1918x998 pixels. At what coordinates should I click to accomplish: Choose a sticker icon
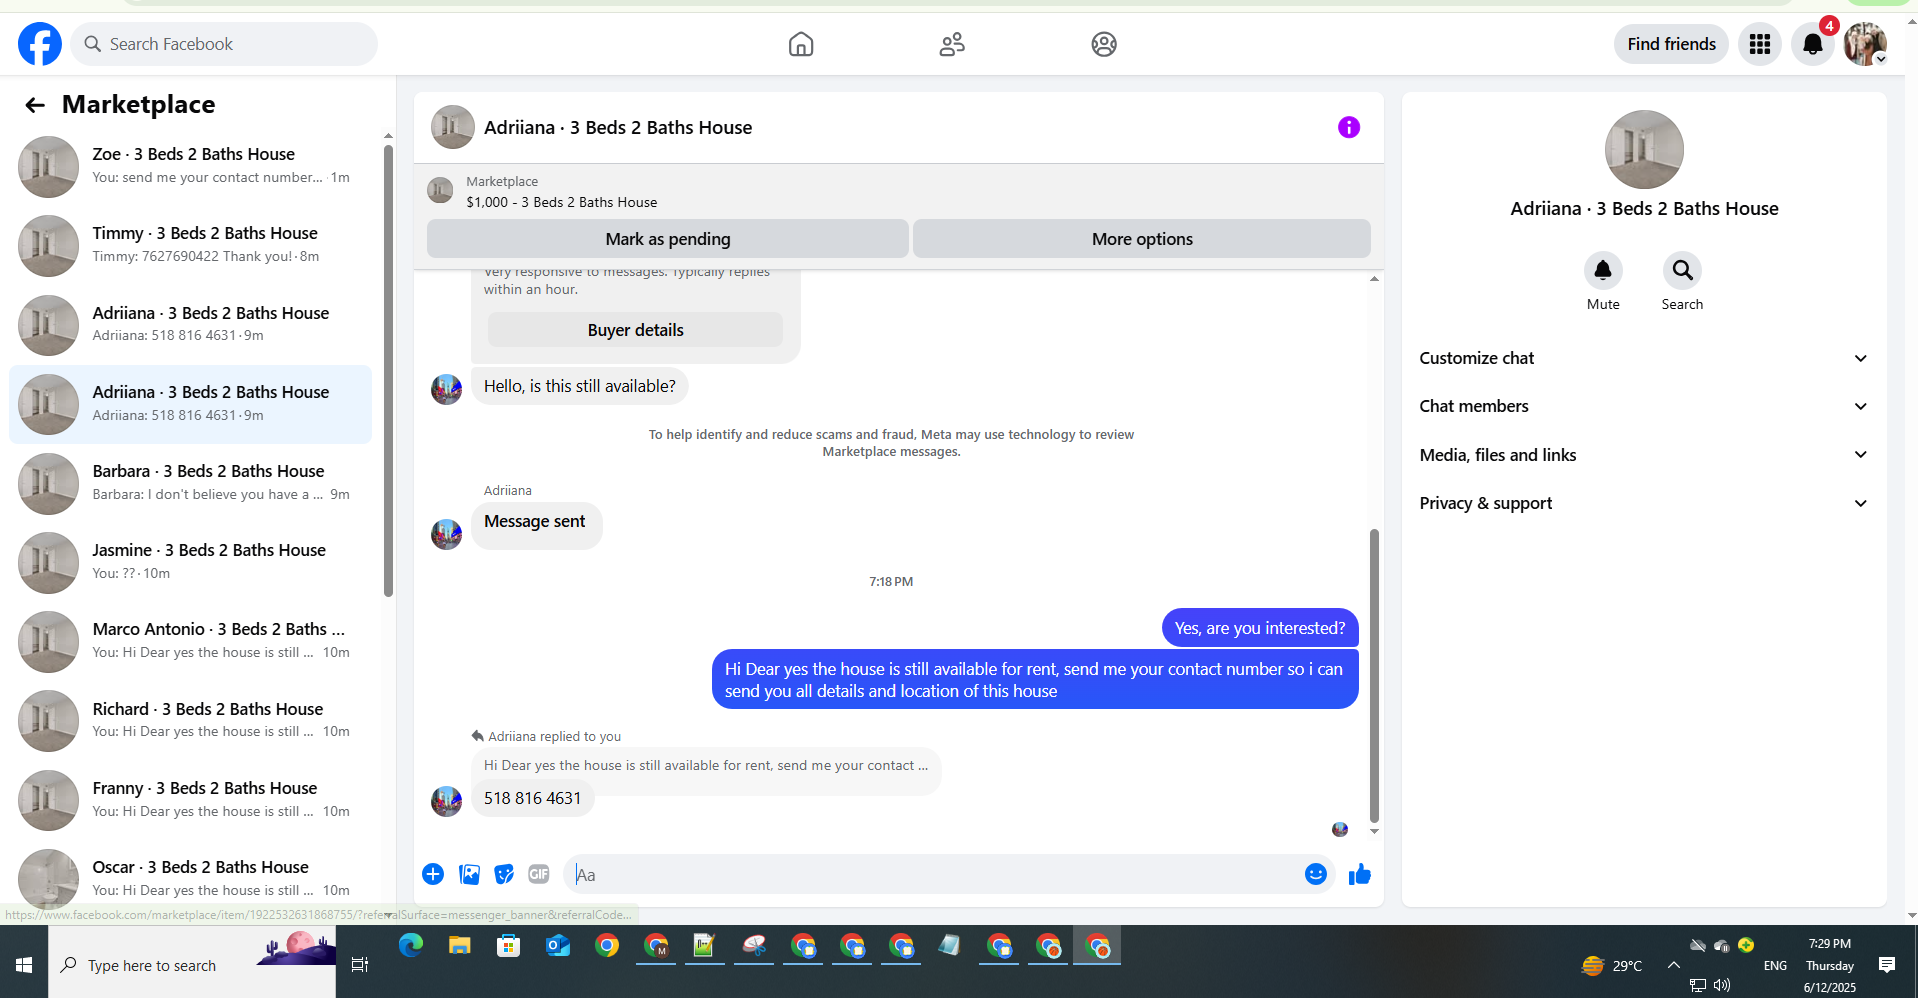504,874
